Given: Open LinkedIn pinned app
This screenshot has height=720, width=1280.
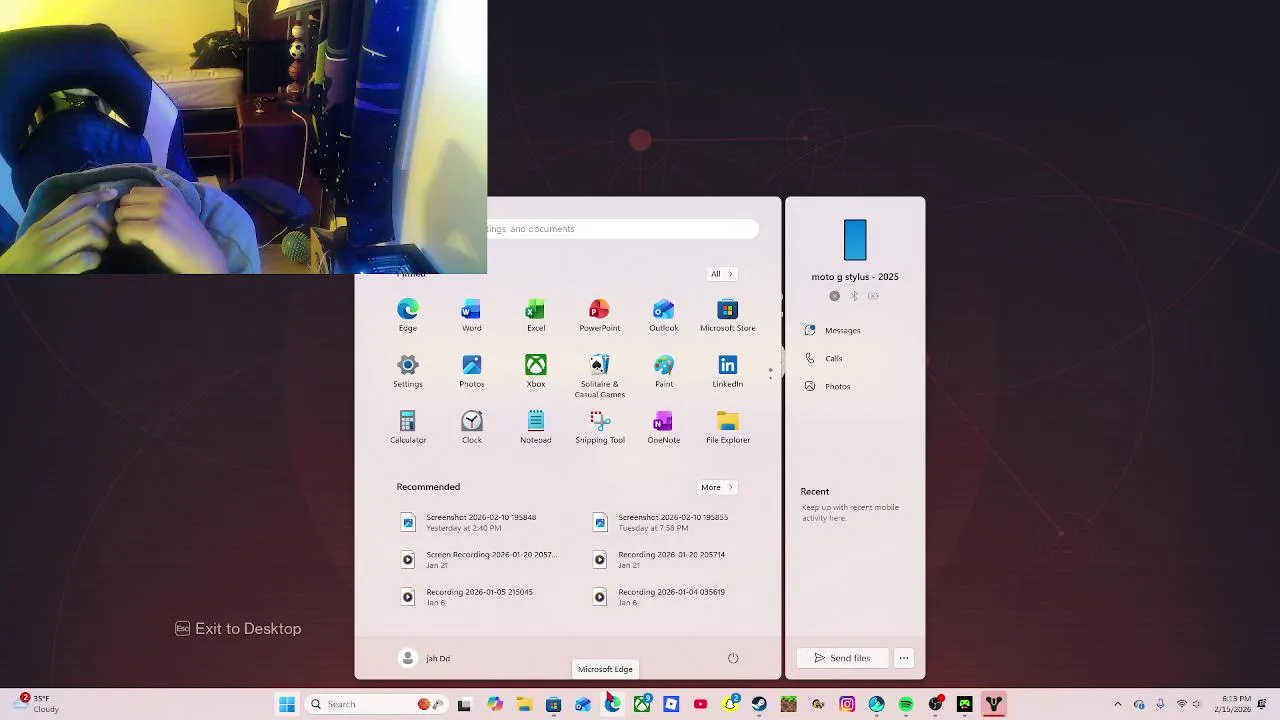Looking at the screenshot, I should point(728,372).
